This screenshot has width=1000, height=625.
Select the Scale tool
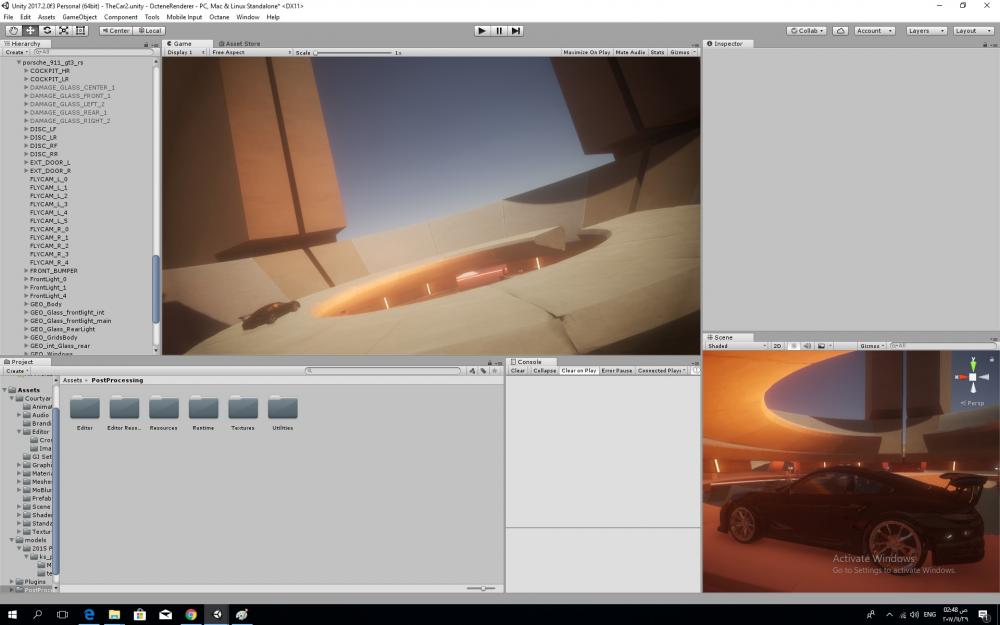[x=63, y=31]
